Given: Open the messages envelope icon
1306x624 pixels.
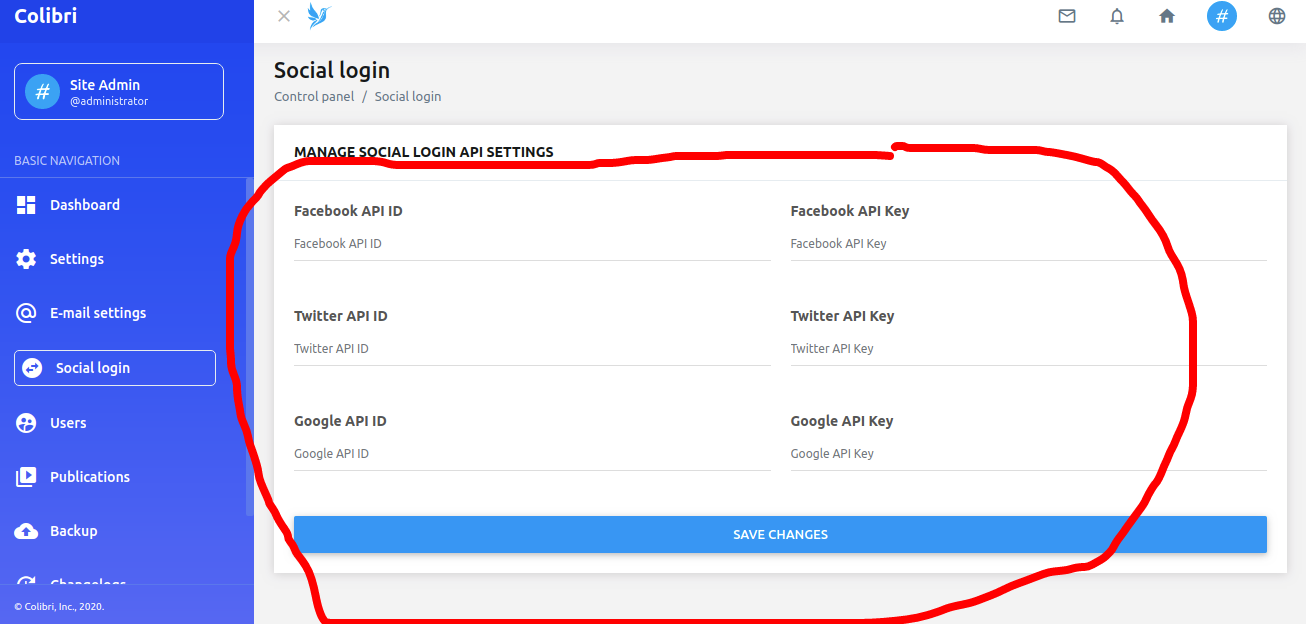Looking at the screenshot, I should pos(1067,16).
